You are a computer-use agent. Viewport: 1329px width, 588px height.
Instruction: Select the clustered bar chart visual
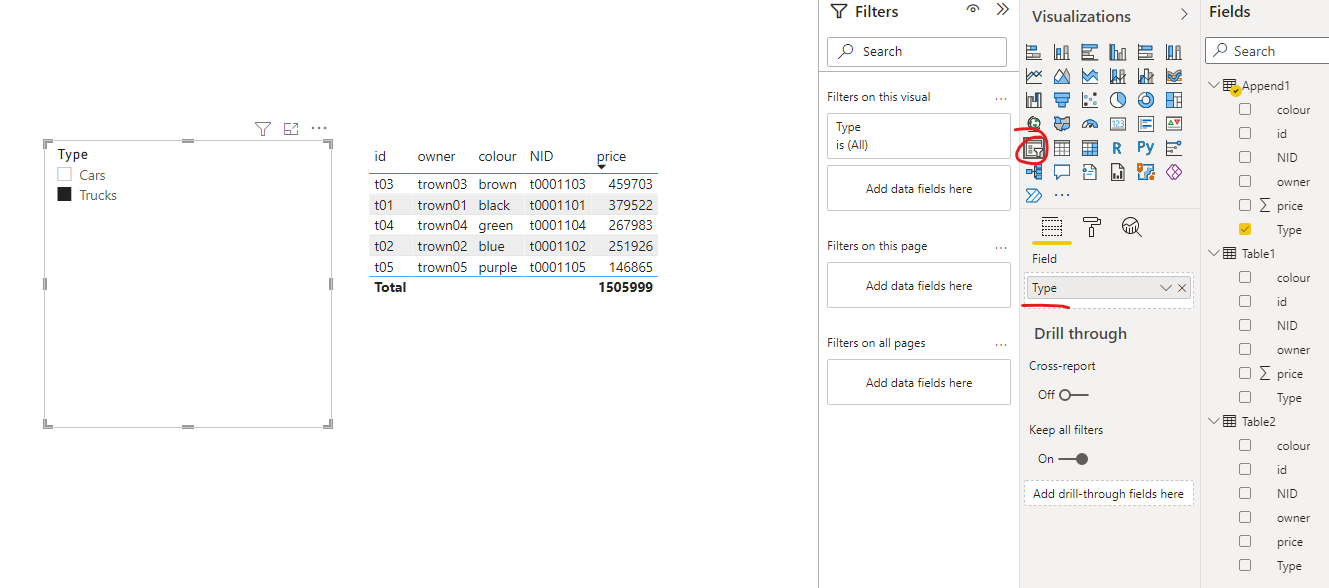click(x=1089, y=52)
